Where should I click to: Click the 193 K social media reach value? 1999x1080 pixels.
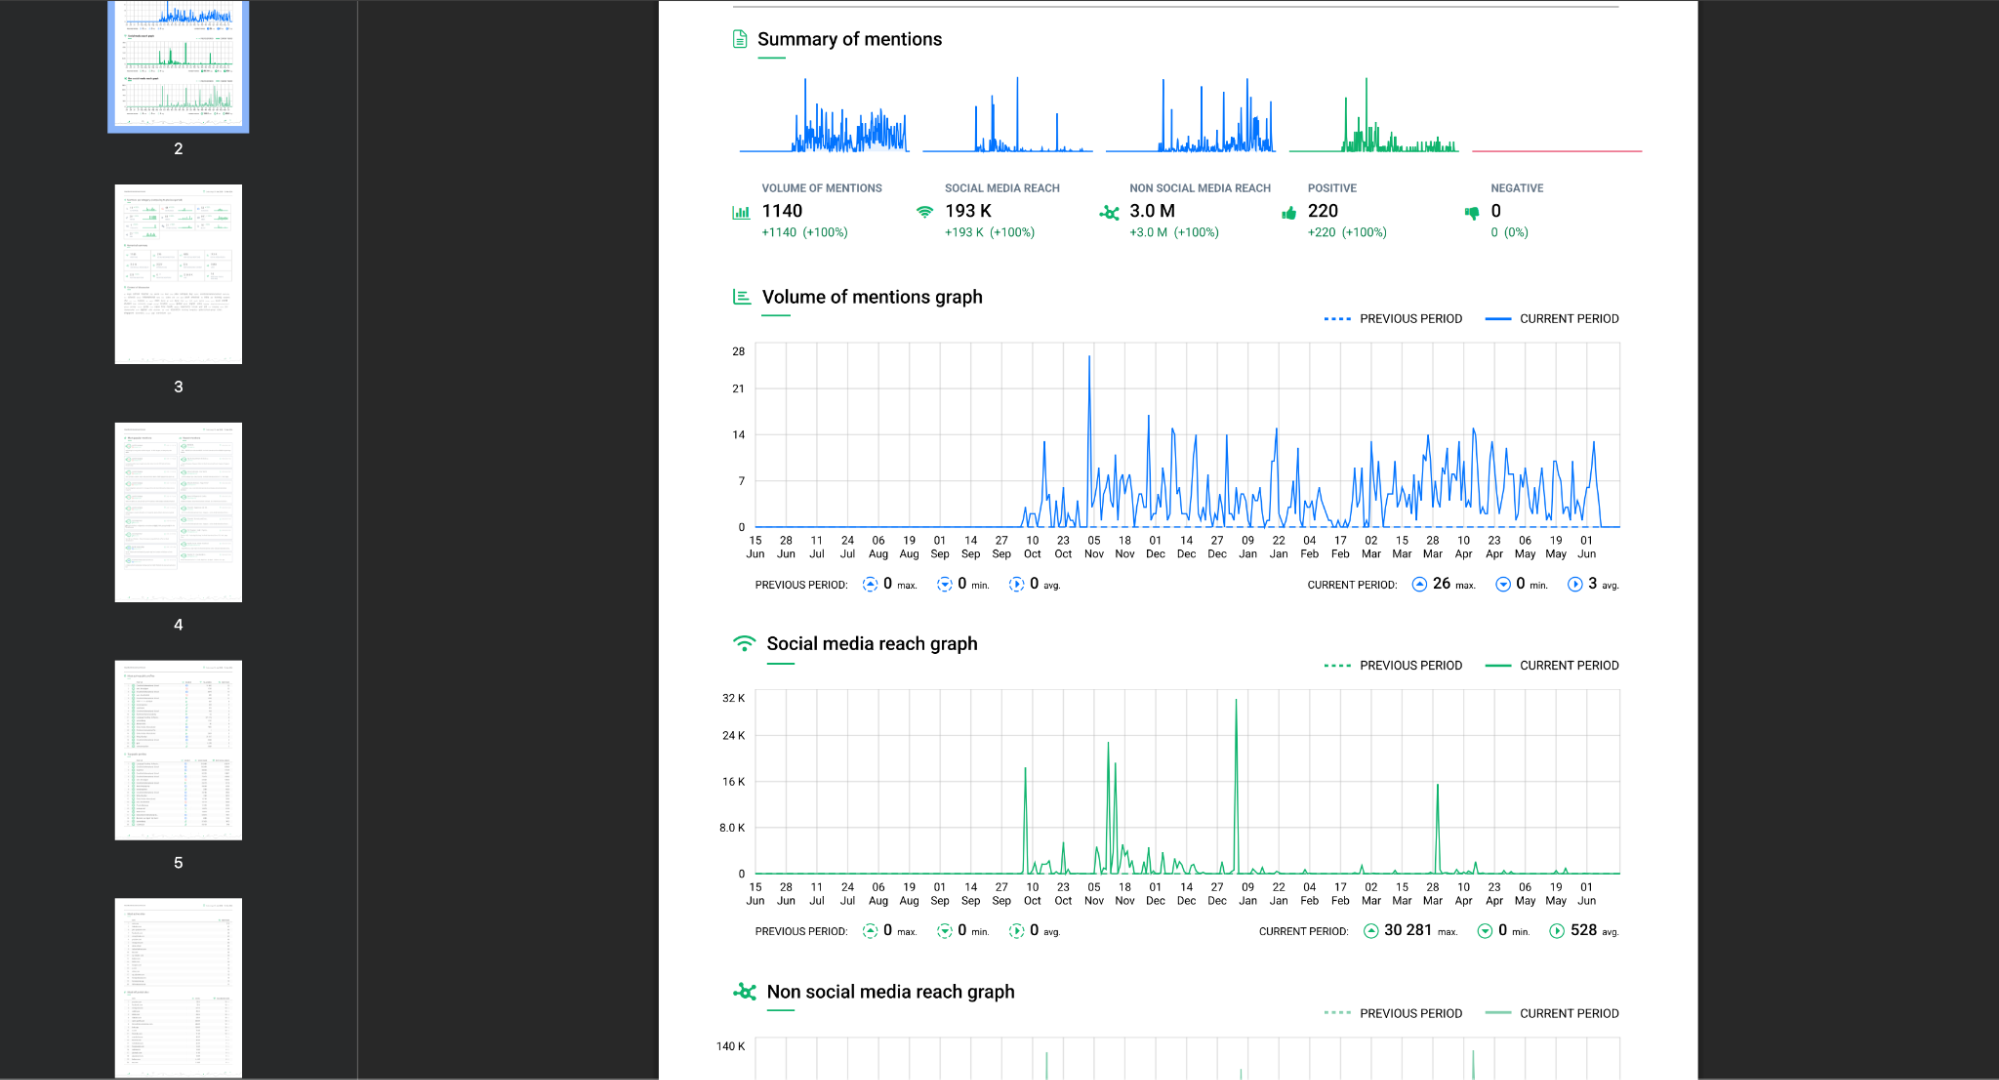click(x=968, y=211)
